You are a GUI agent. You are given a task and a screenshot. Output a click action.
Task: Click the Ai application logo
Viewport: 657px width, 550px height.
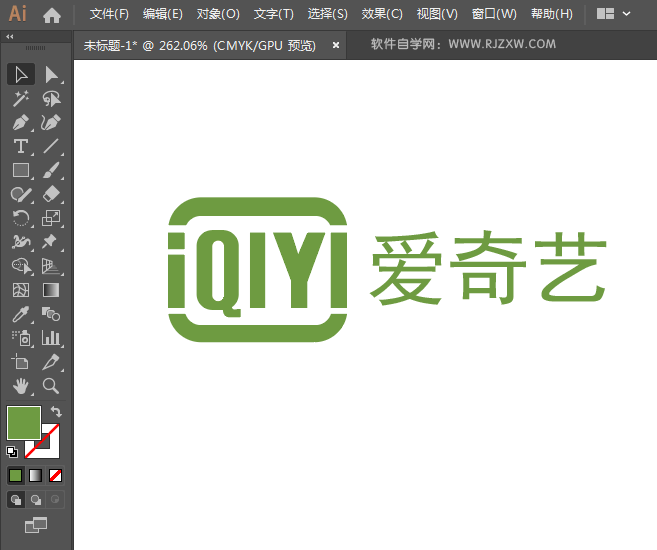click(x=18, y=14)
